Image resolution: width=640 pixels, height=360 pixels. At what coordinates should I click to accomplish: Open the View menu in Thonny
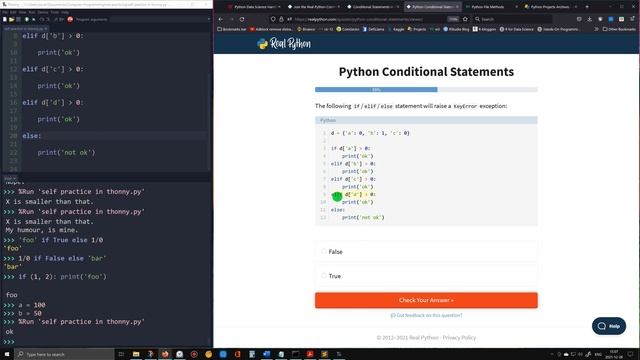tap(22, 13)
